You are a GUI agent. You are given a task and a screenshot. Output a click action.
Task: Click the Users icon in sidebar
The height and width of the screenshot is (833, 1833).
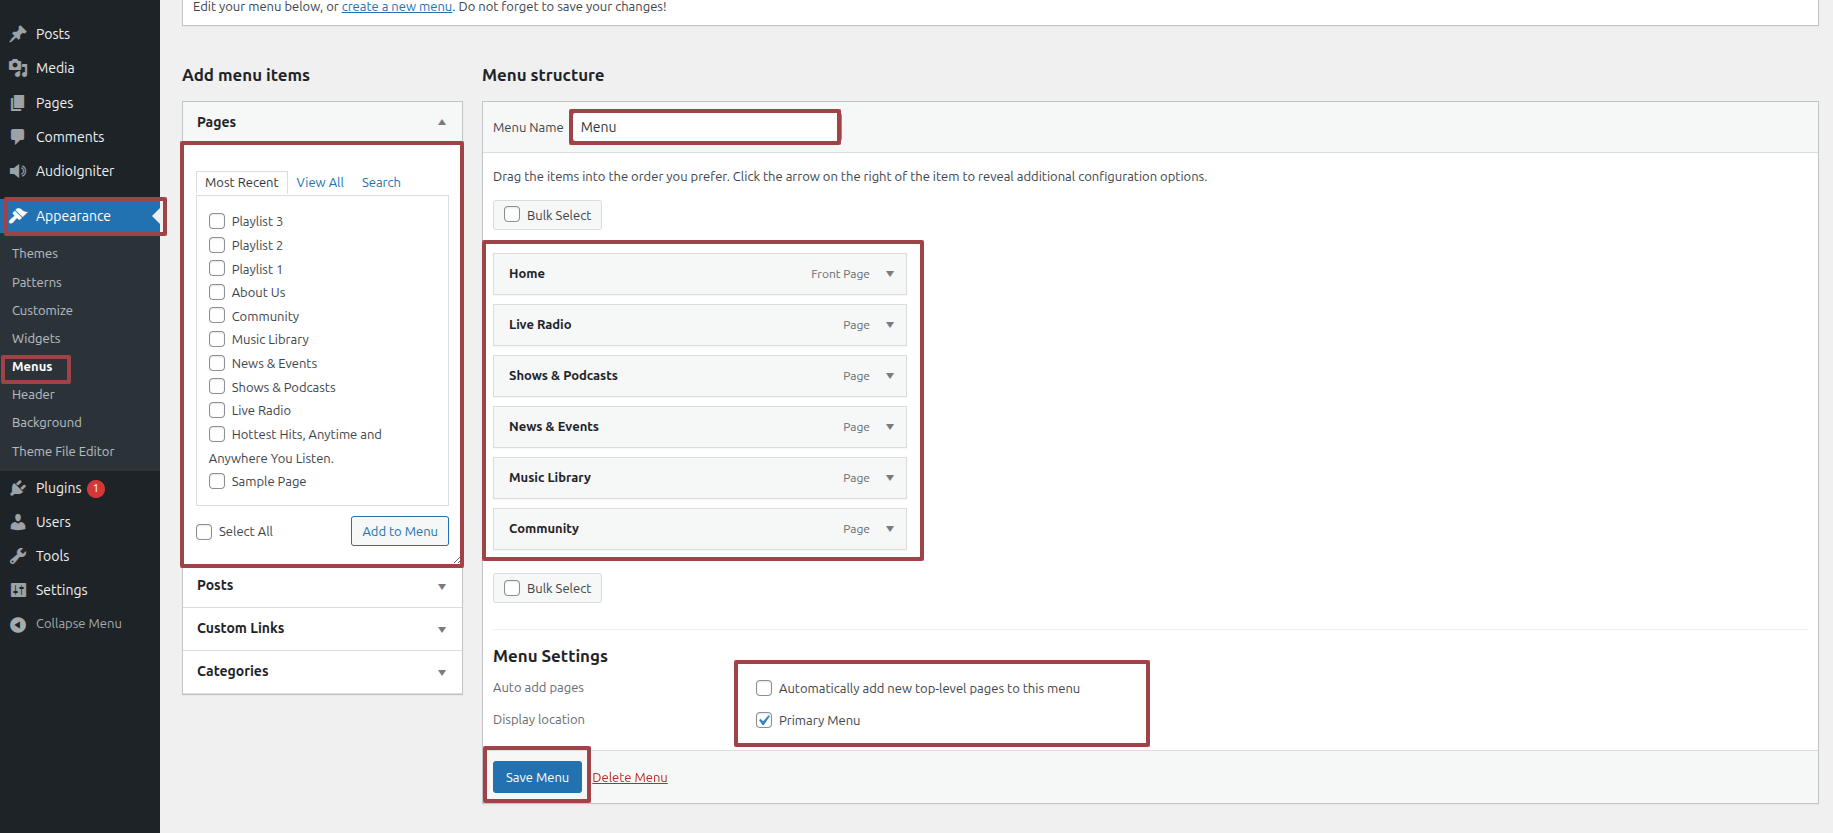point(18,522)
